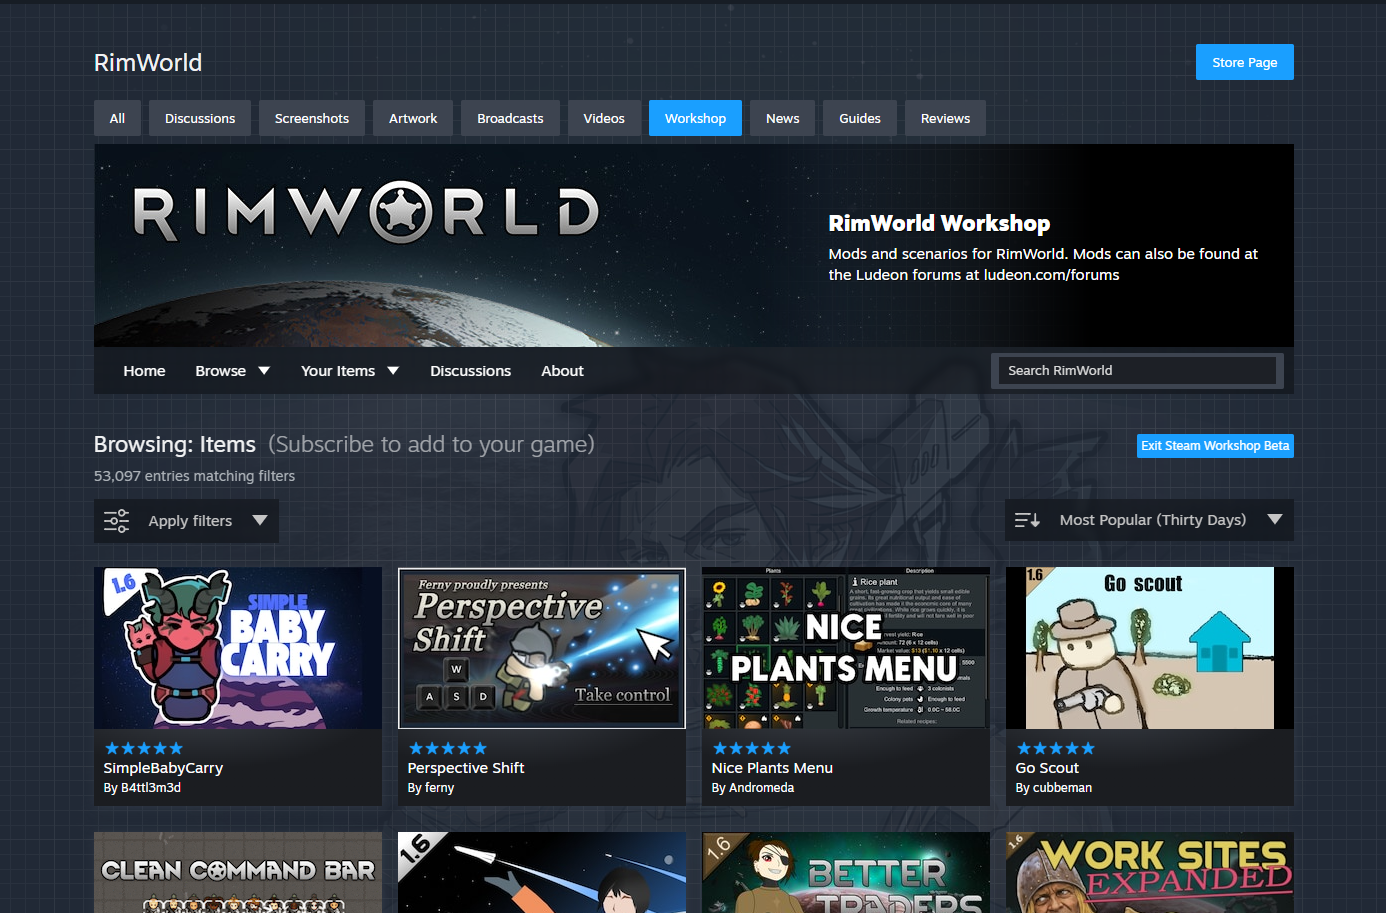Switch to the Discussions tab

[199, 118]
